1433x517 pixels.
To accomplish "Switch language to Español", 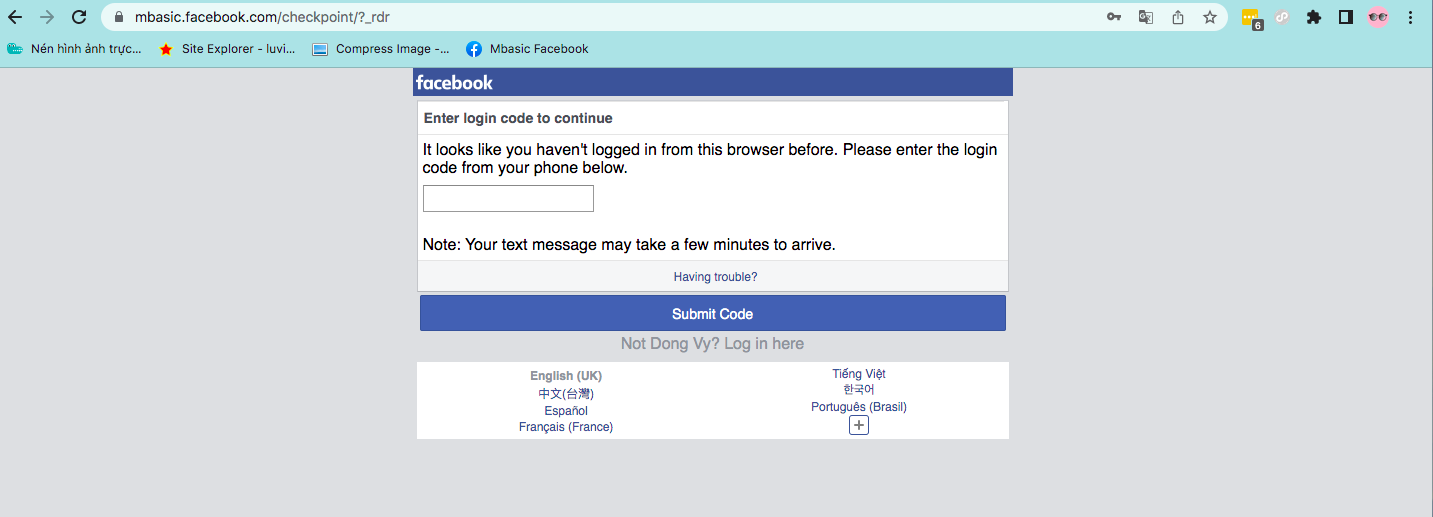I will click(x=566, y=411).
